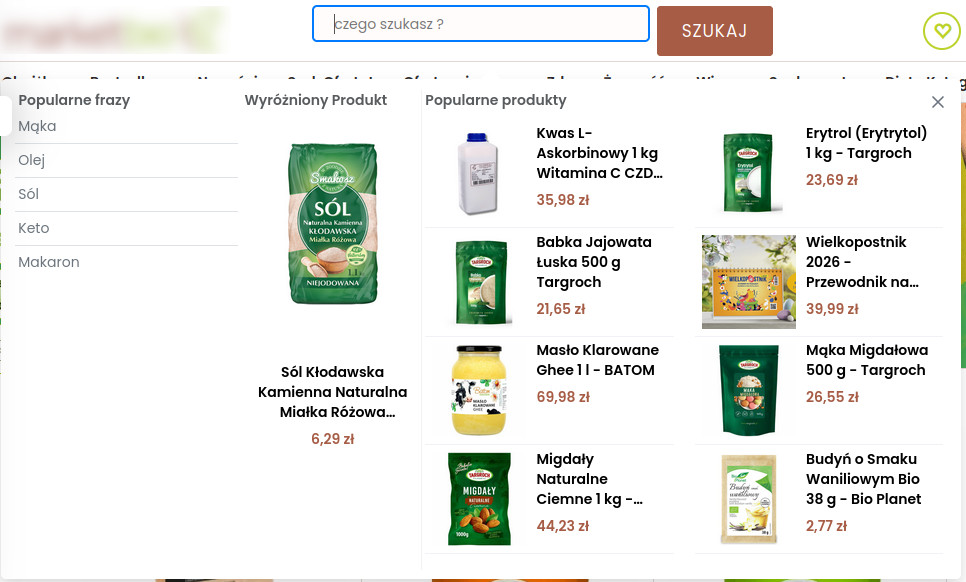Click Mąka Migdałowa 500 g package image
This screenshot has width=966, height=582.
point(749,390)
